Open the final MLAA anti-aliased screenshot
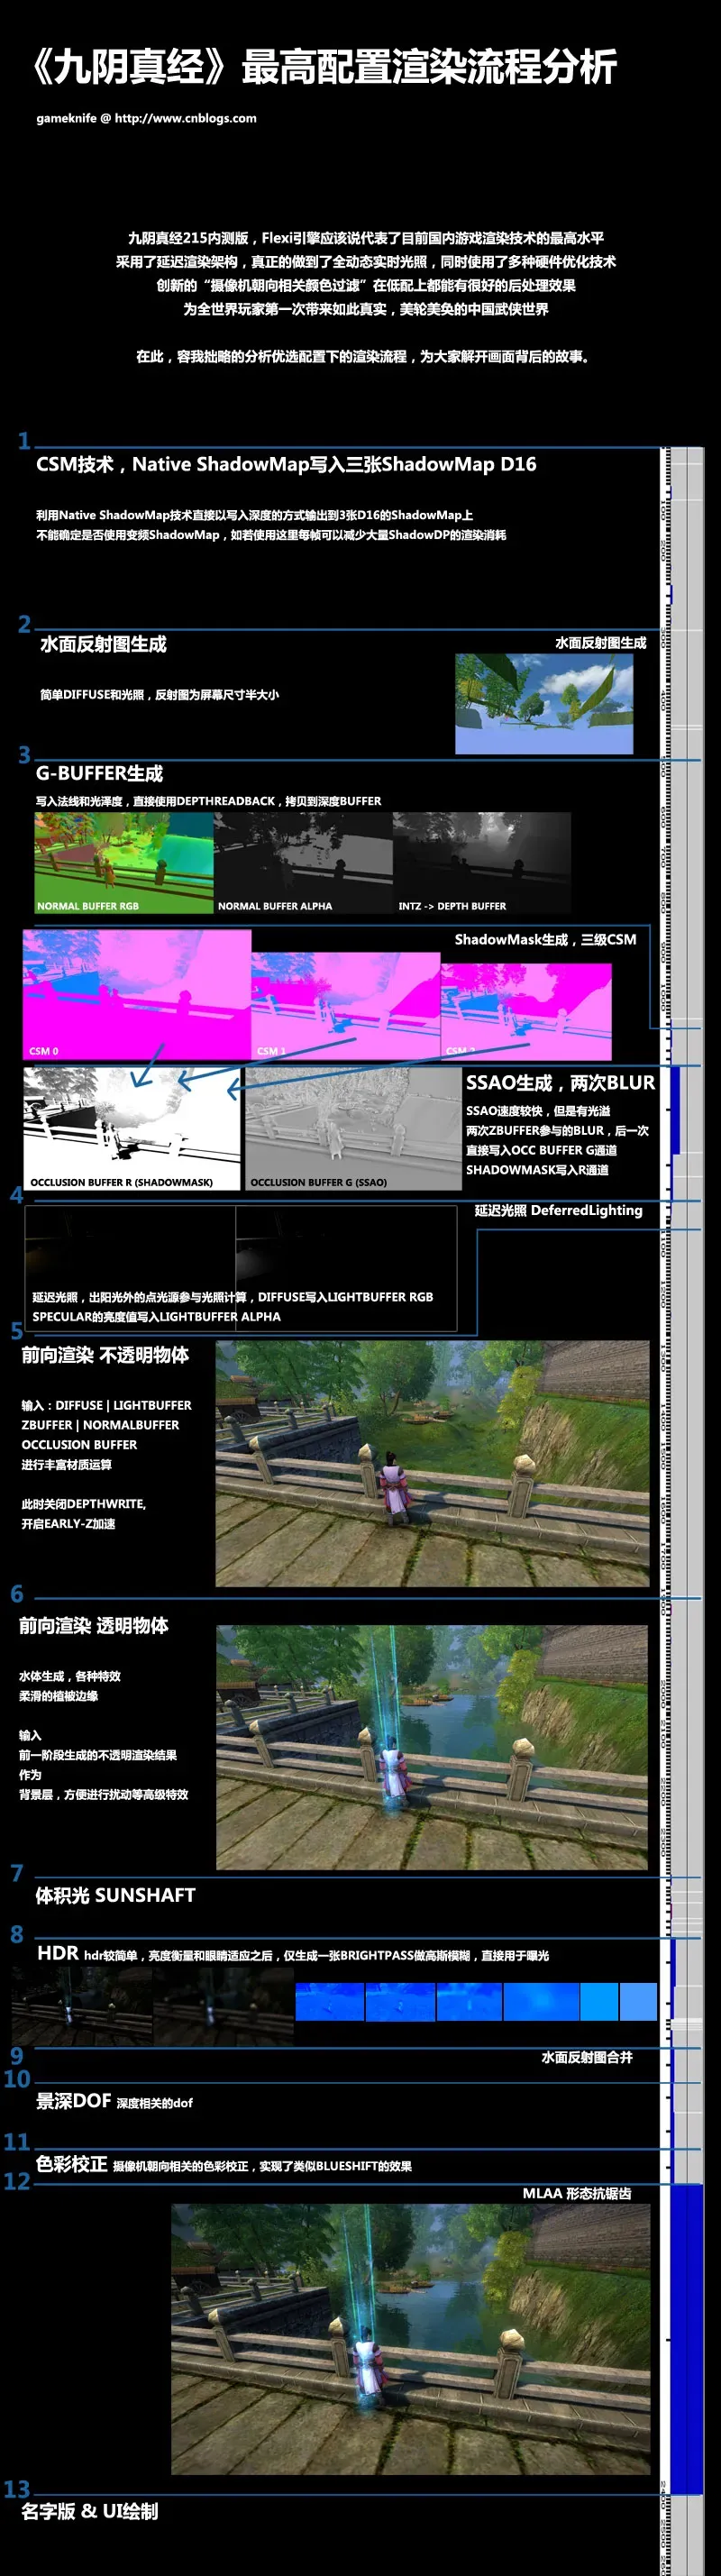The width and height of the screenshot is (721, 2576). [x=410, y=2339]
